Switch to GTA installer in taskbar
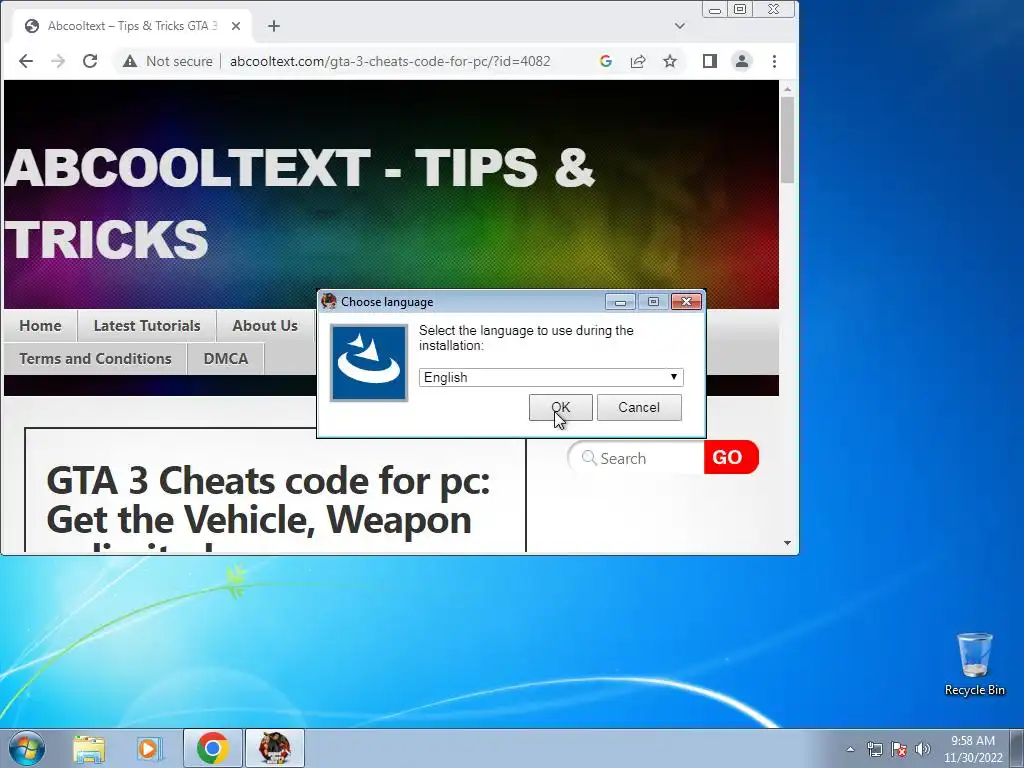This screenshot has width=1024, height=768. 274,748
